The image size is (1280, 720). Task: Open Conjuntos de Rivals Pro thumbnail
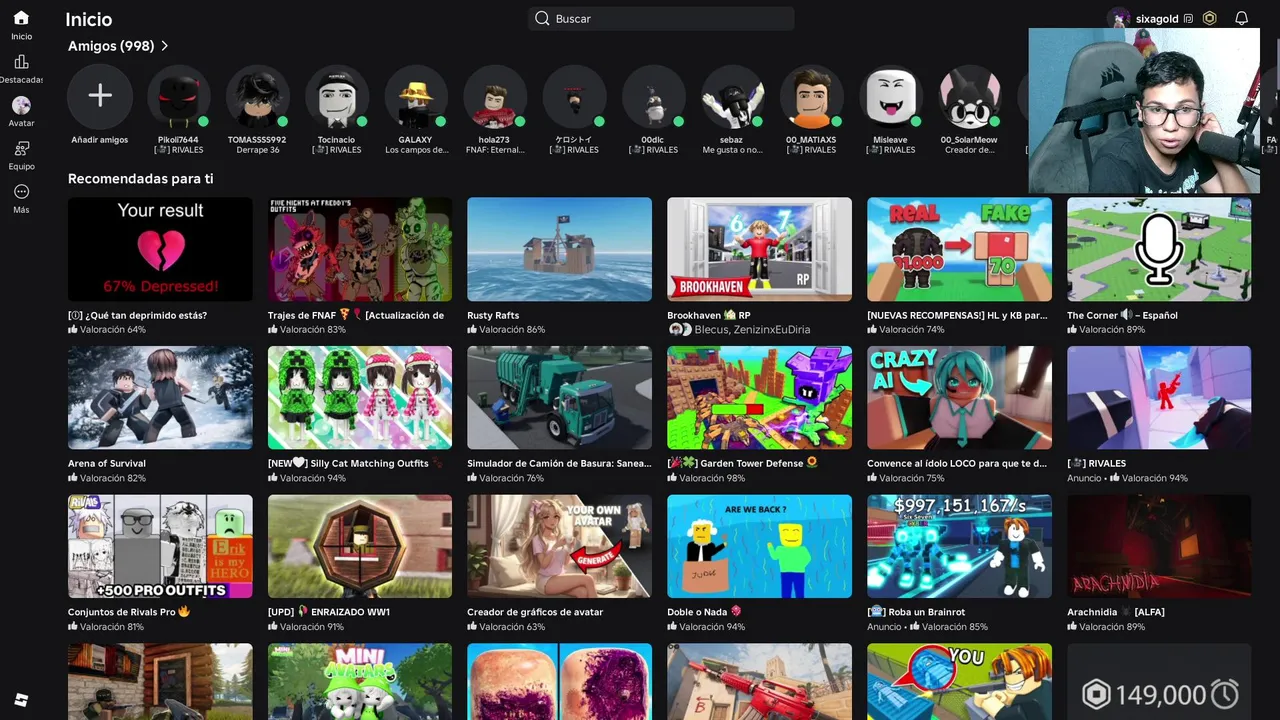tap(160, 546)
